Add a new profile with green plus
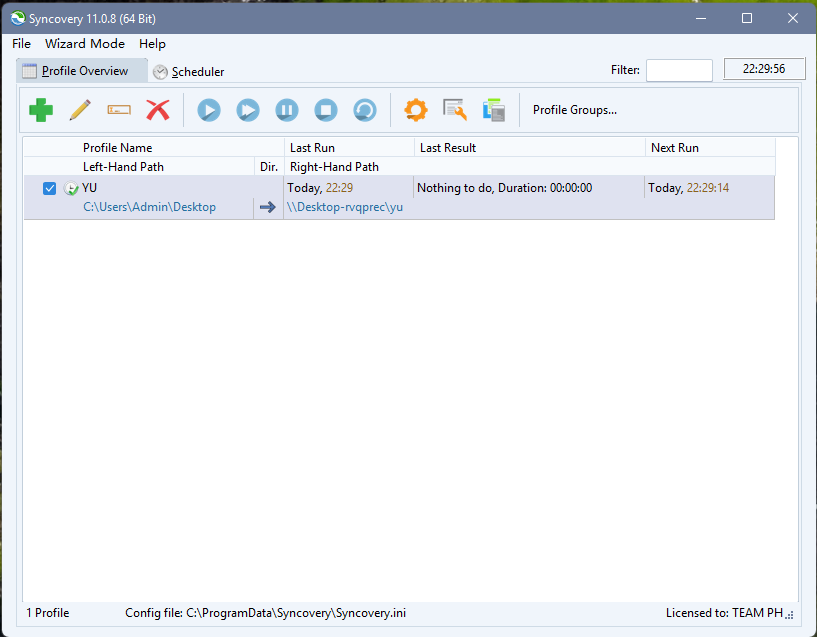Screen dimensions: 817x637 point(41,110)
